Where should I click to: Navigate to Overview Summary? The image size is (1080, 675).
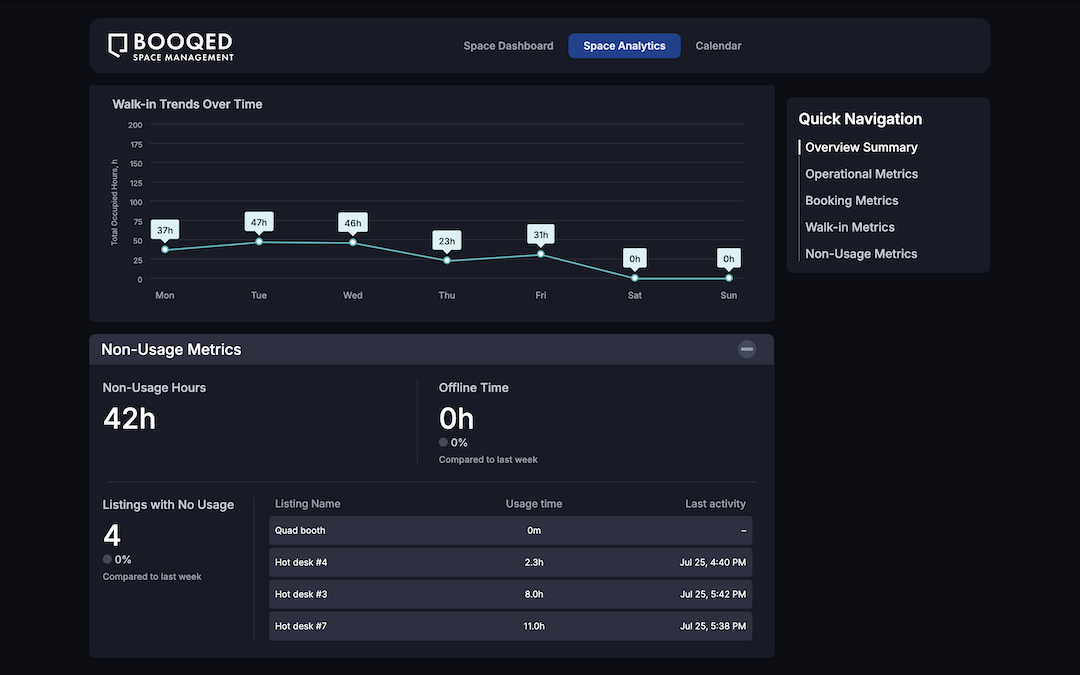pyautogui.click(x=861, y=147)
